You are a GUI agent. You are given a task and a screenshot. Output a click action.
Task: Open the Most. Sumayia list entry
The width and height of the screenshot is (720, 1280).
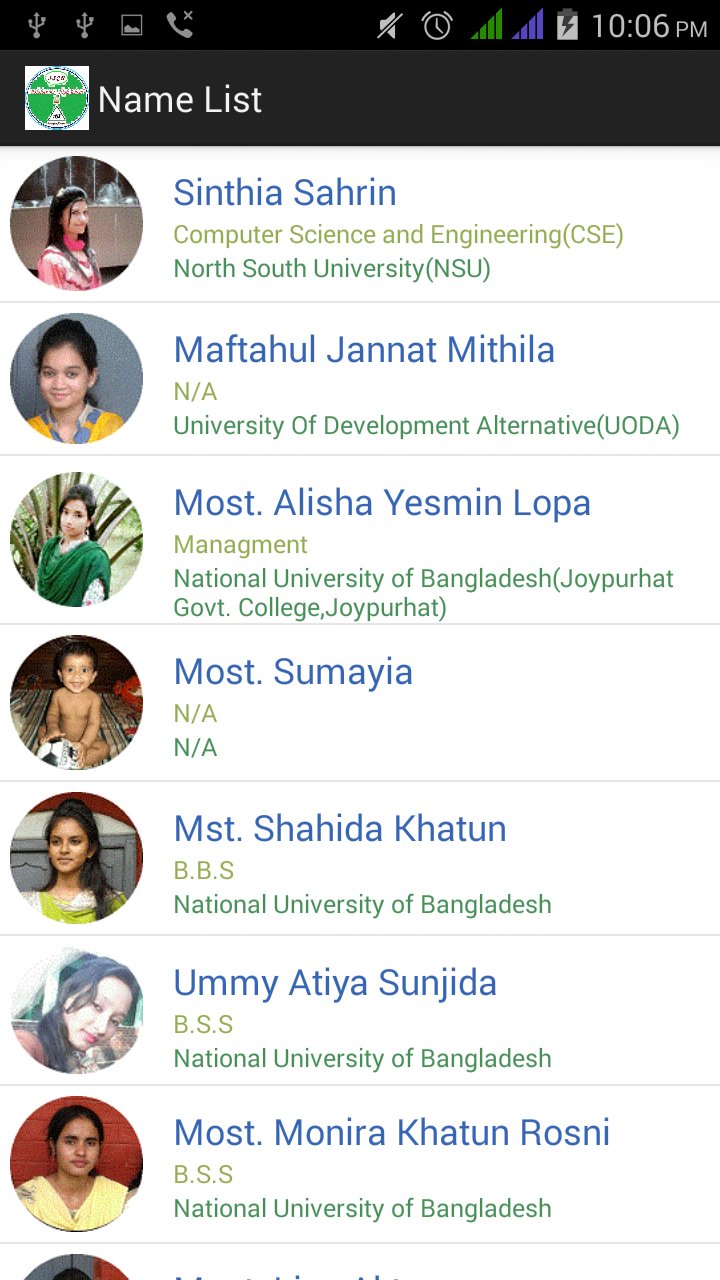coord(360,703)
